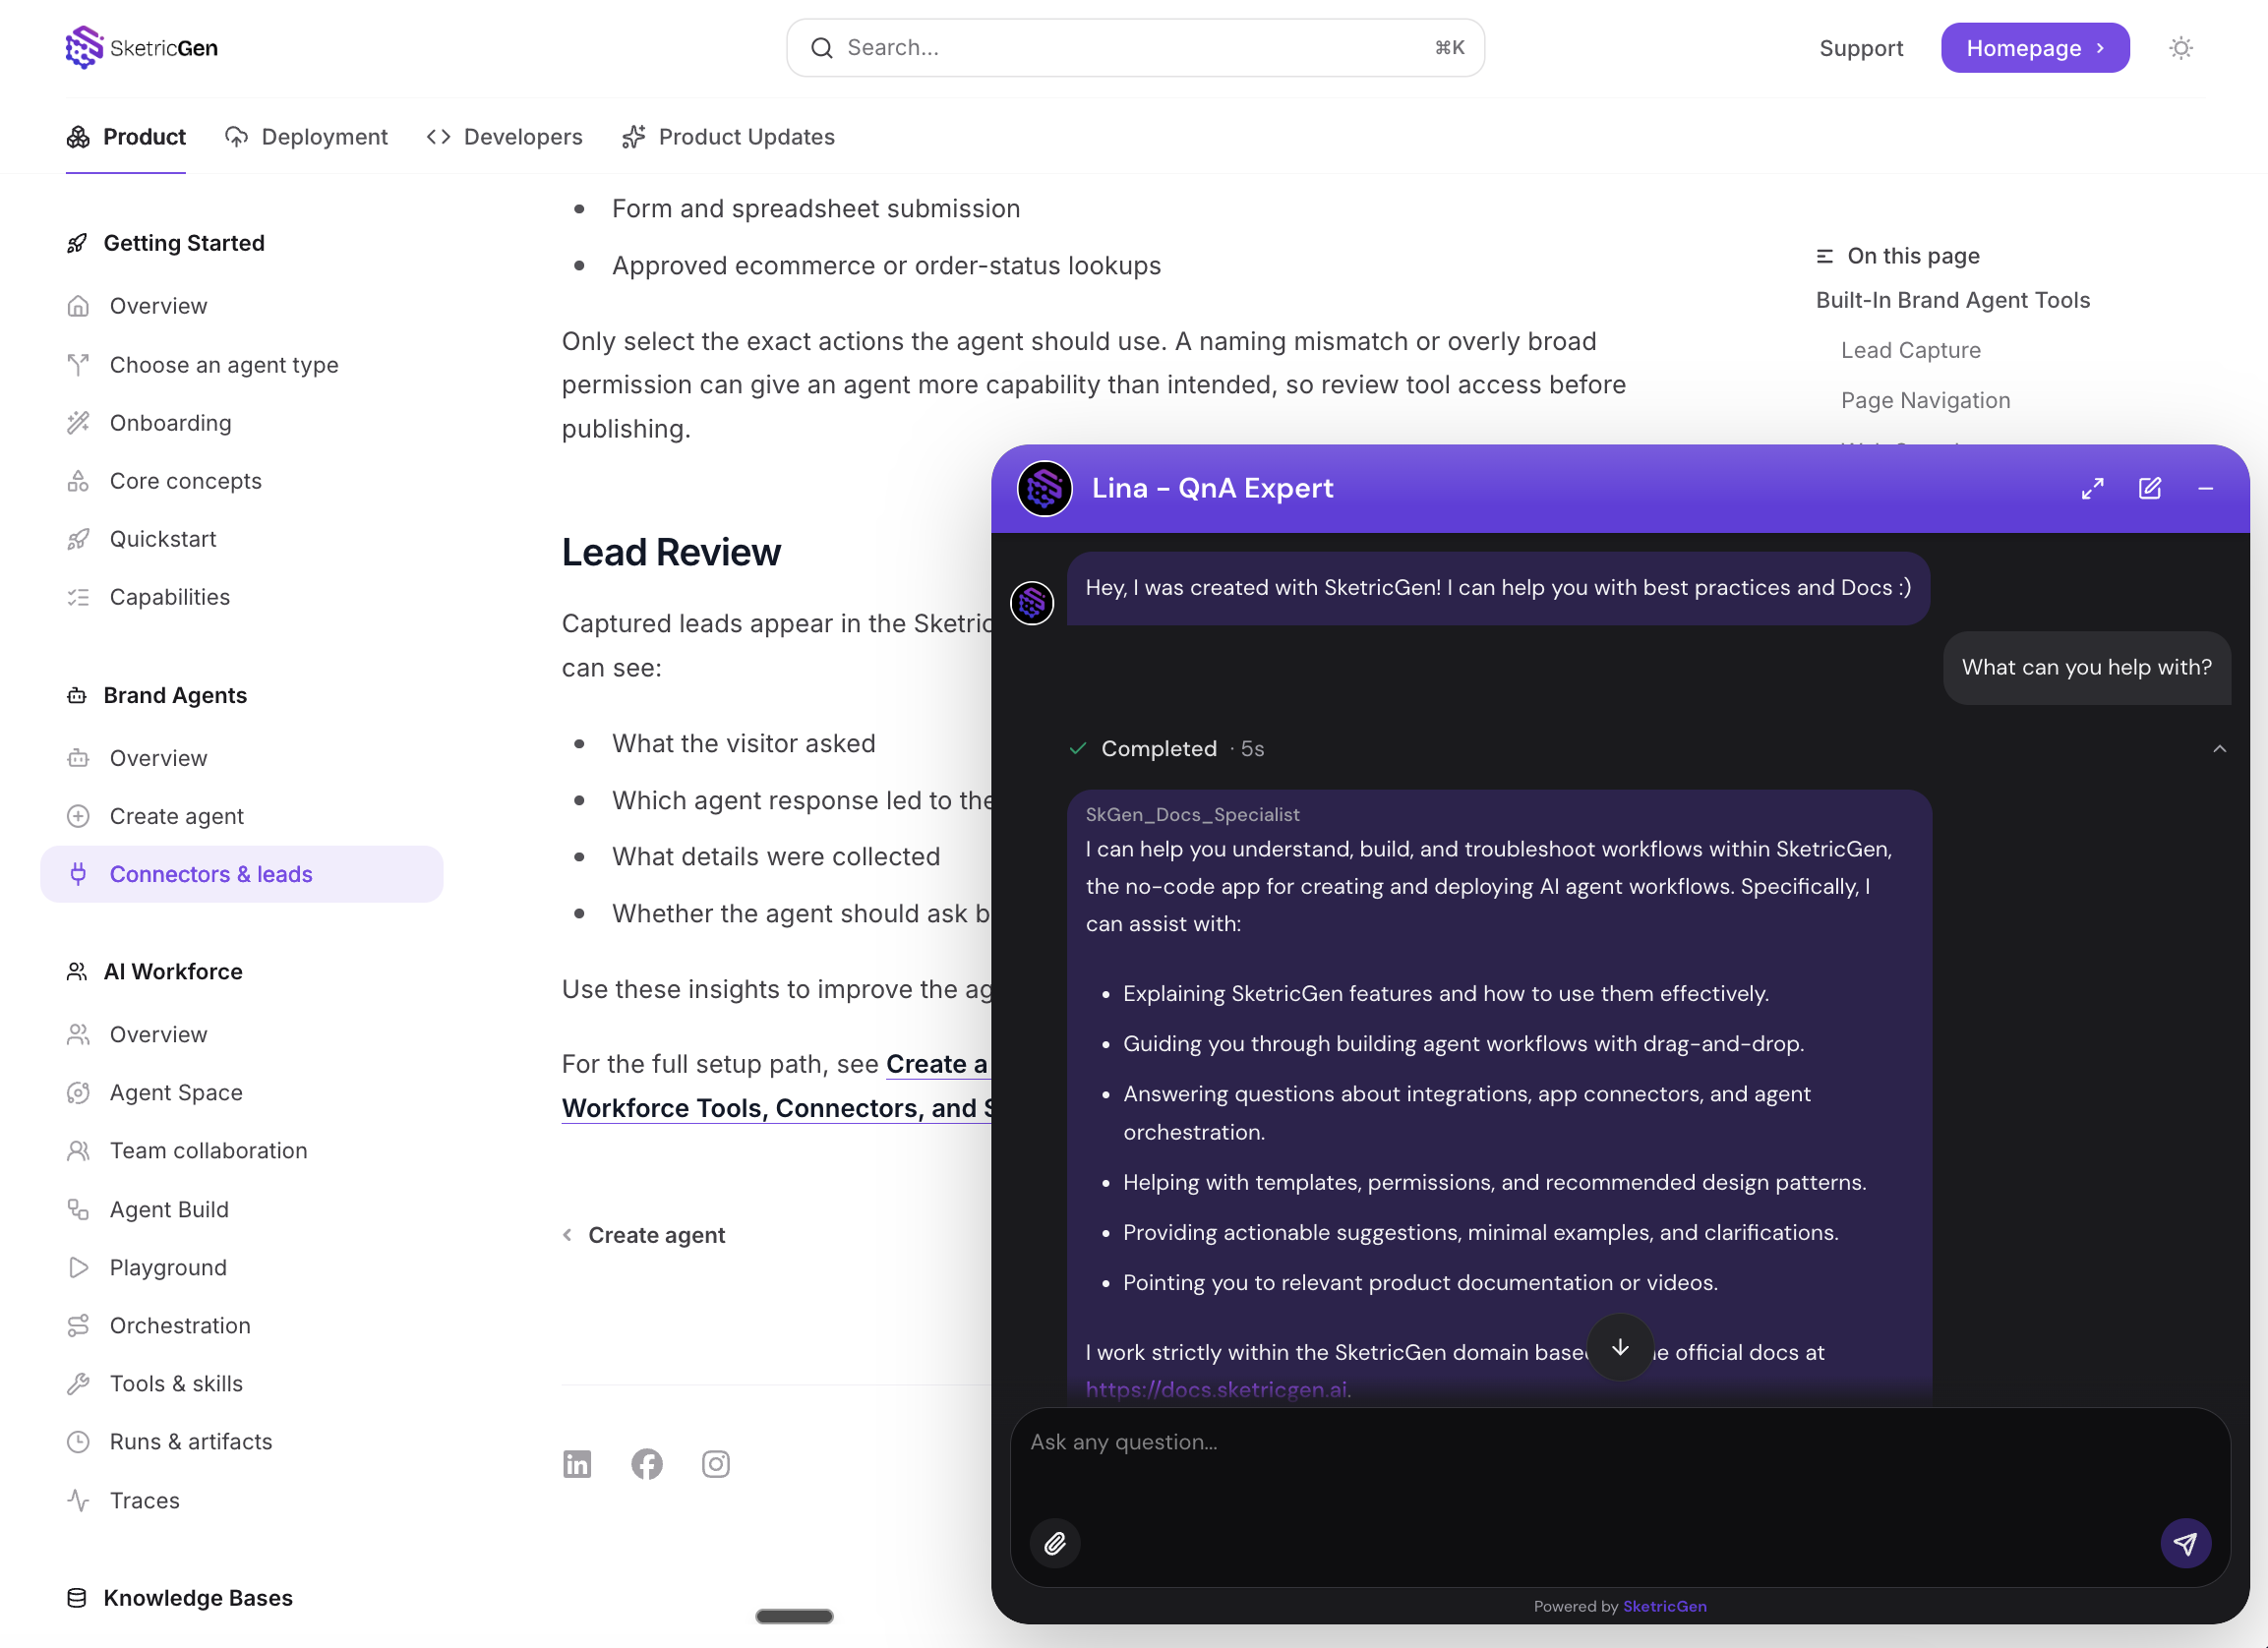
Task: Expand the Lina chat widget fullscreen
Action: [2092, 488]
